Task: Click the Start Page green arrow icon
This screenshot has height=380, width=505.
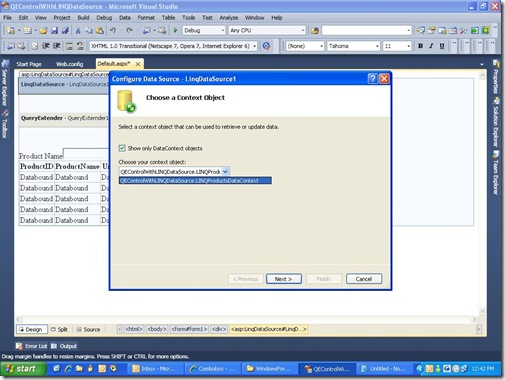Action: pos(475,30)
